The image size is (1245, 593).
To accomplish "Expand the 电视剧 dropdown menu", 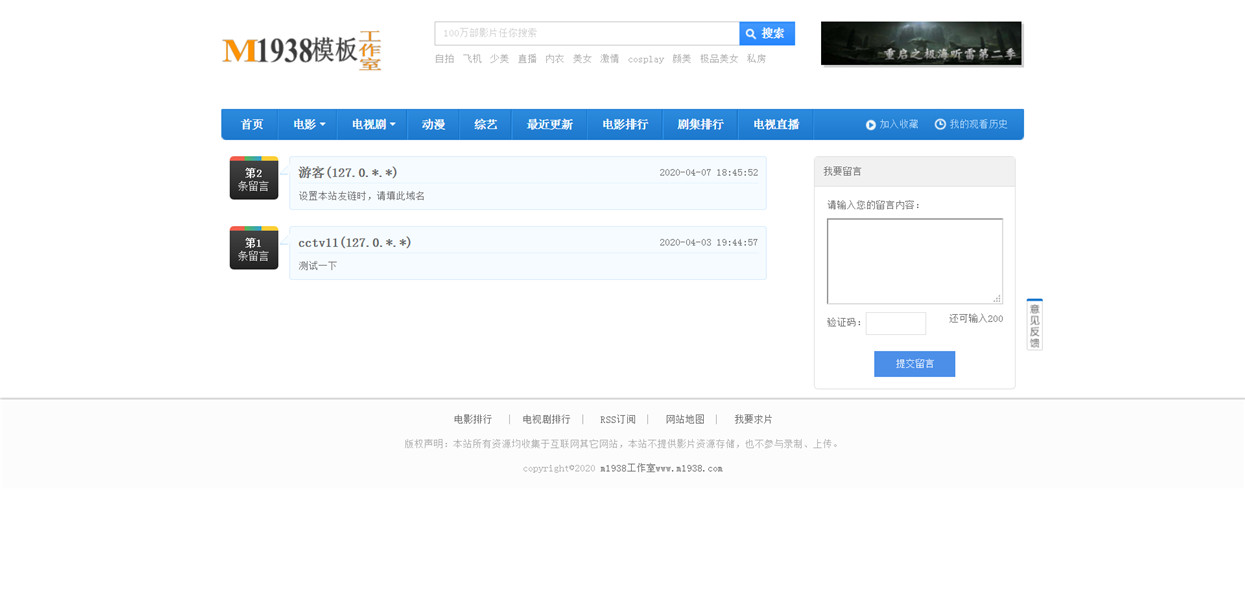I will coord(373,125).
